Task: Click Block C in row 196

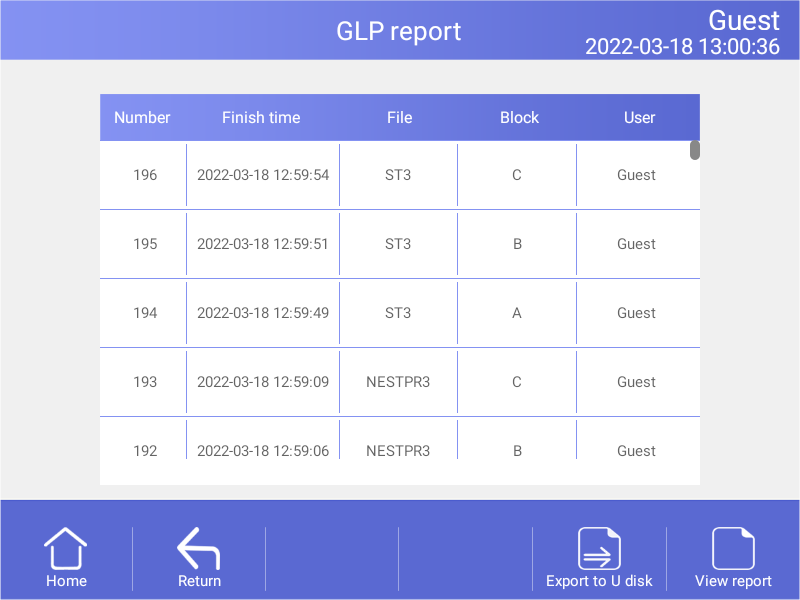Action: pos(517,175)
